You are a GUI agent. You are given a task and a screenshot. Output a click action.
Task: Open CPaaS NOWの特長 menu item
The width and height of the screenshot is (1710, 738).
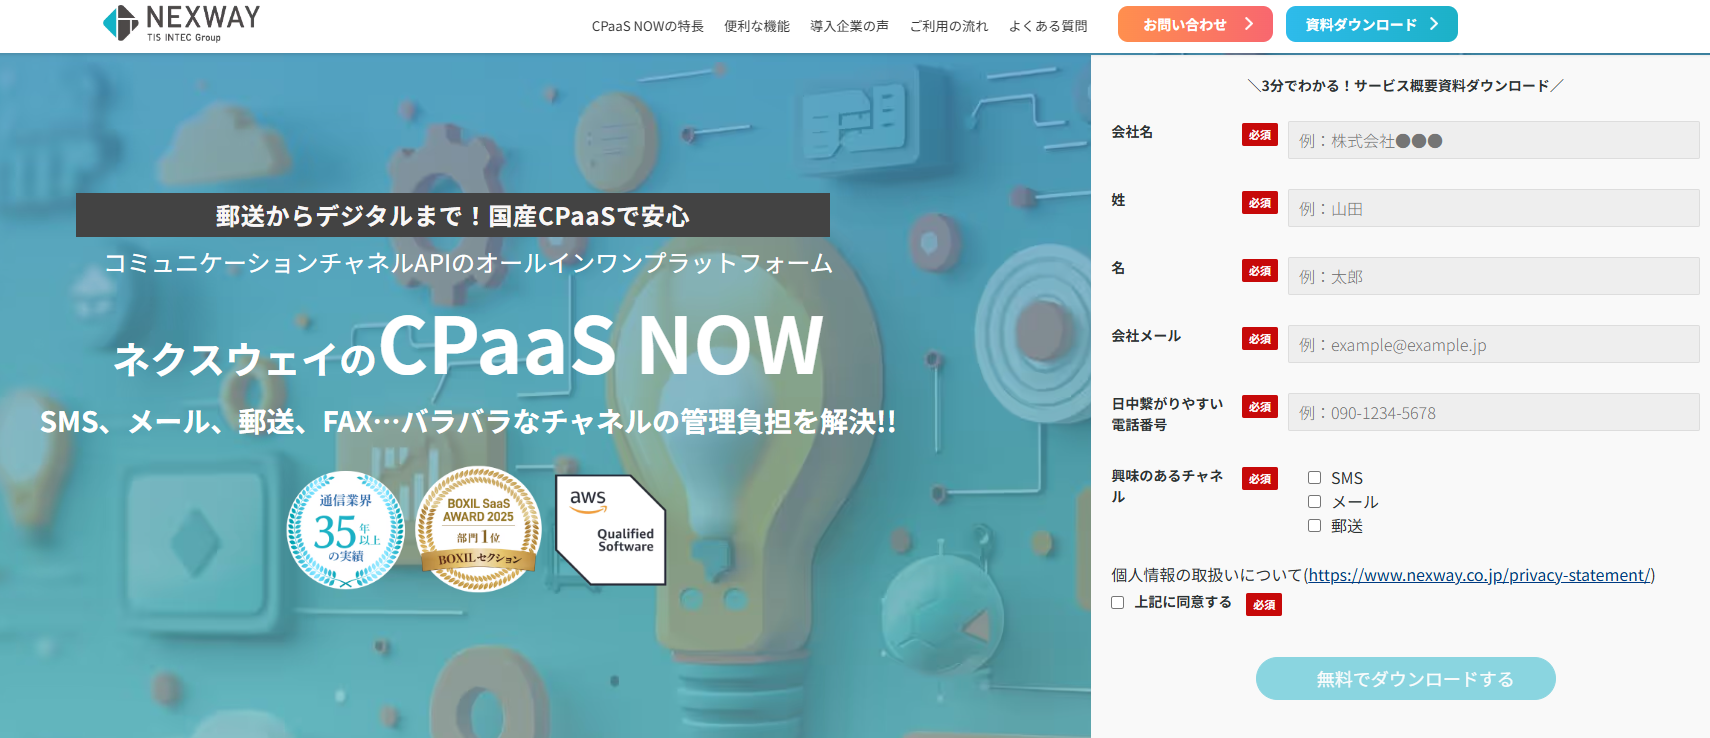pos(648,26)
